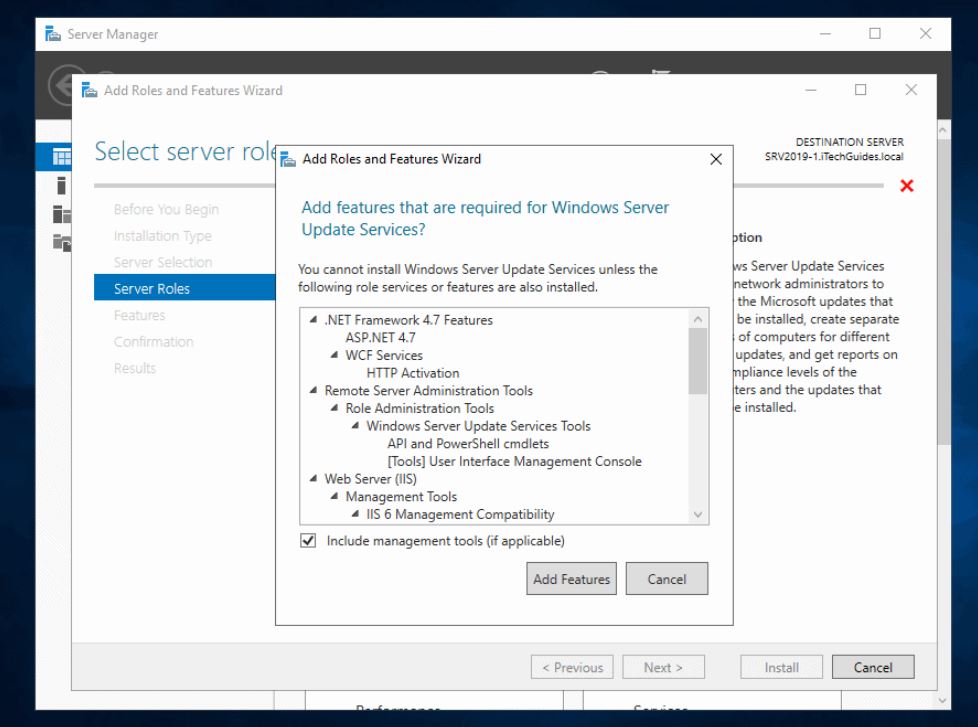Collapse .NET Framework 4.7 Features node
Image resolution: width=978 pixels, height=727 pixels.
point(313,319)
